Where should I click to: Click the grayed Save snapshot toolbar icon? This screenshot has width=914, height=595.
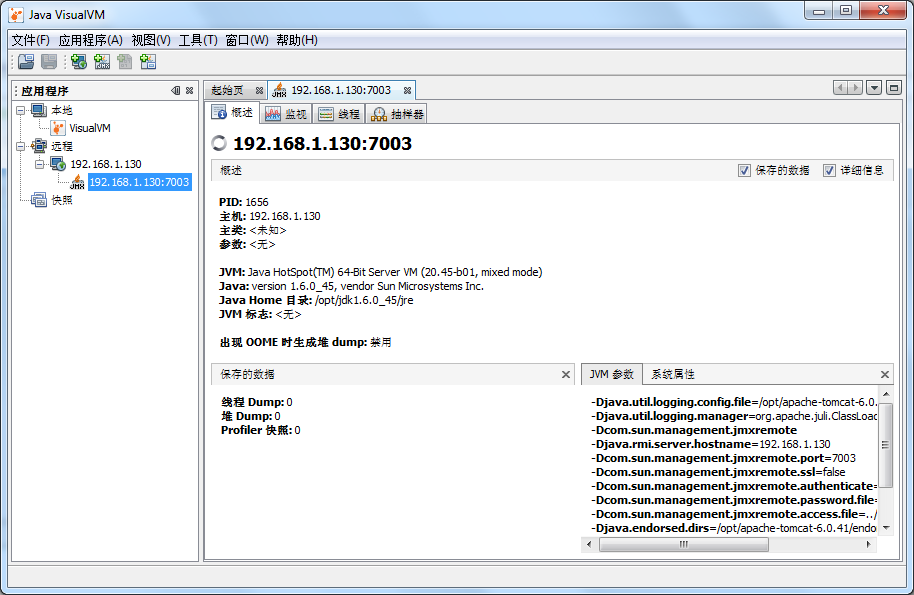pos(50,62)
